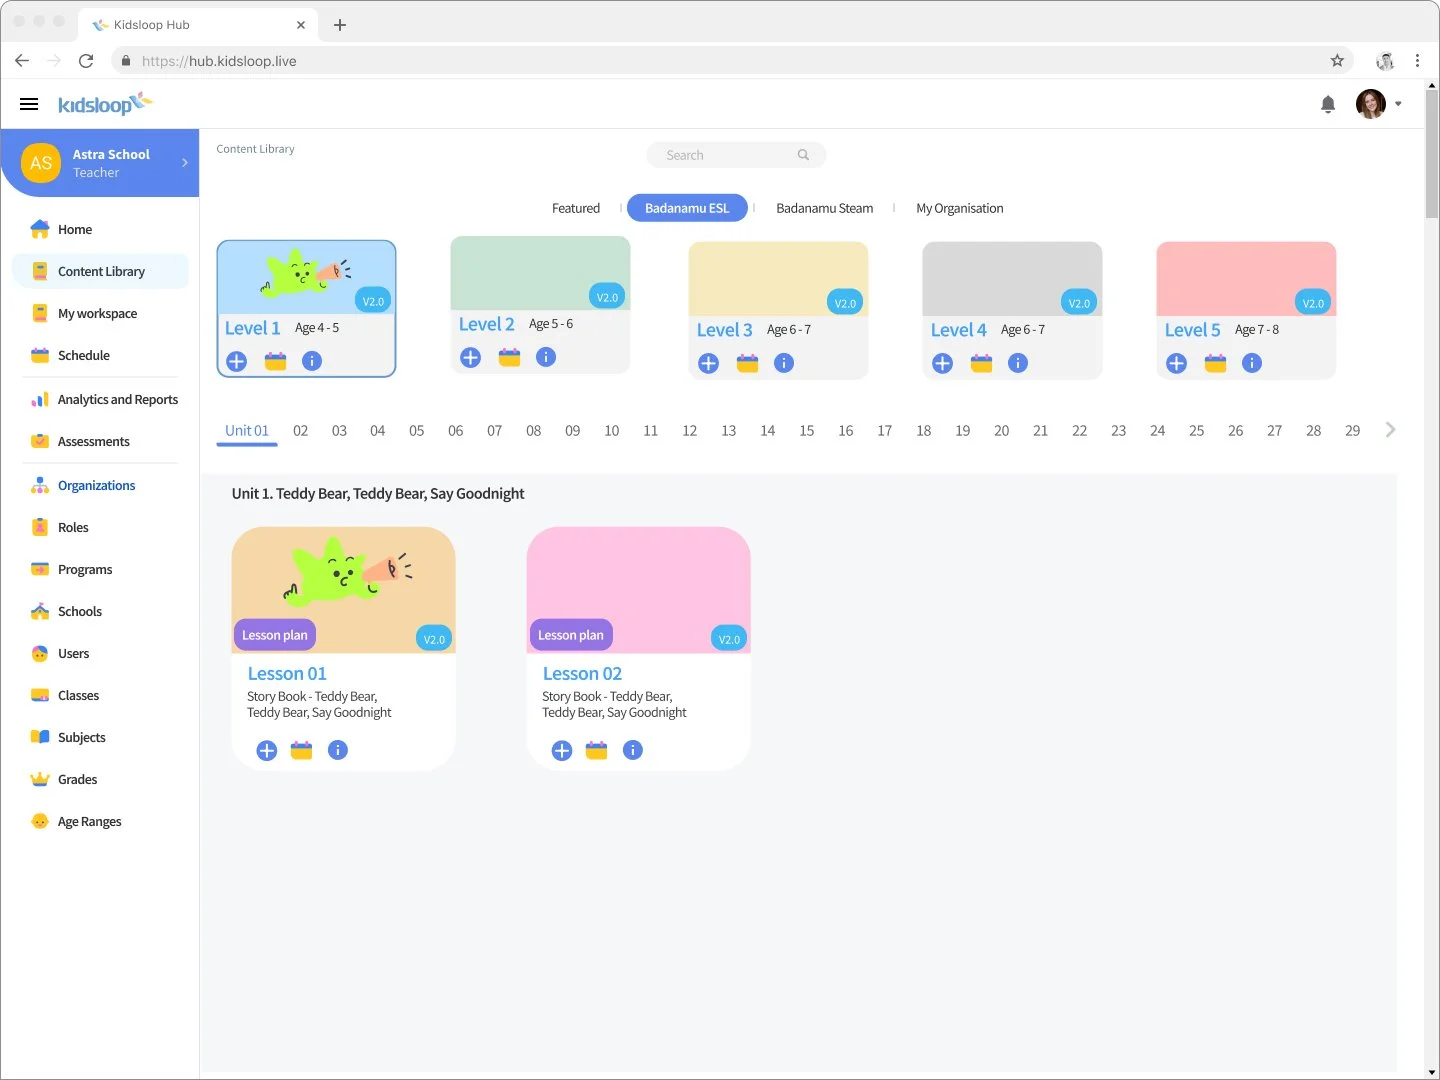Add Lesson 01 with plus icon
1440x1080 pixels.
[267, 750]
